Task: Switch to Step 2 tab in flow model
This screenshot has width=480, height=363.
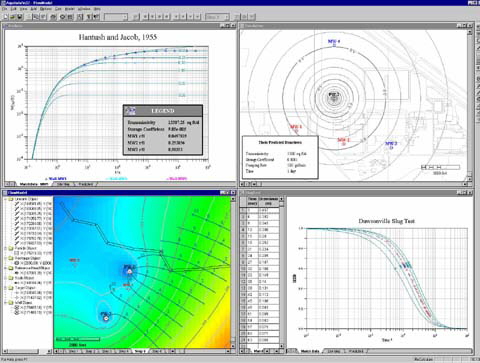Action: [x=90, y=351]
